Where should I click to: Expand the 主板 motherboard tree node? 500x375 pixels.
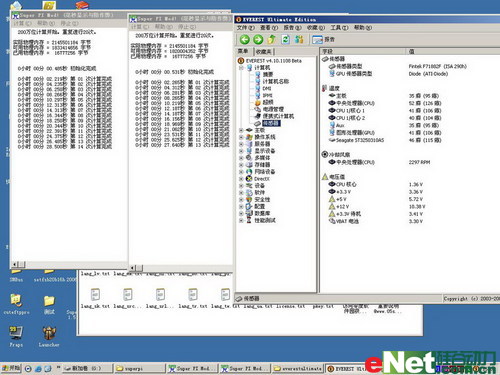click(x=241, y=130)
